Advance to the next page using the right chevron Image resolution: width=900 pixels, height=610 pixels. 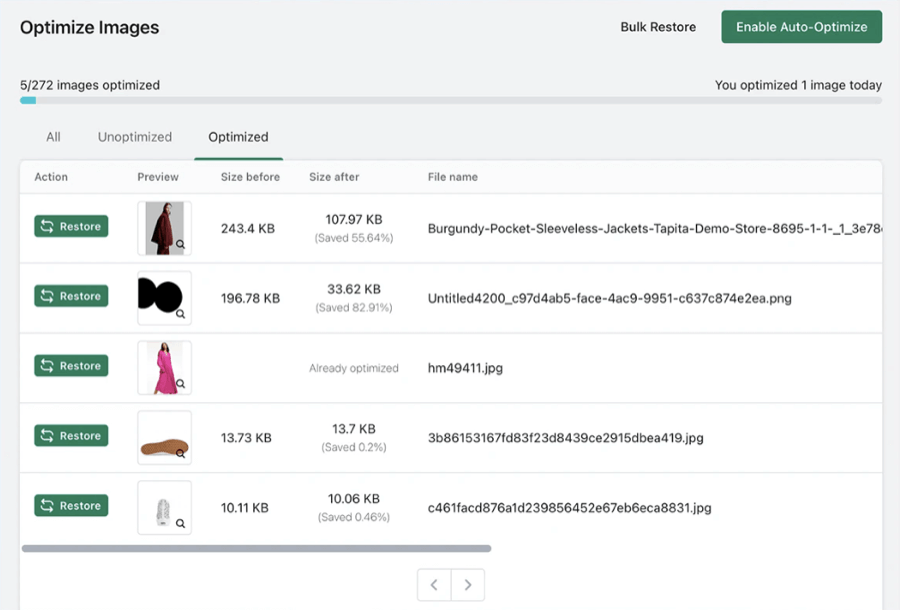pyautogui.click(x=467, y=585)
